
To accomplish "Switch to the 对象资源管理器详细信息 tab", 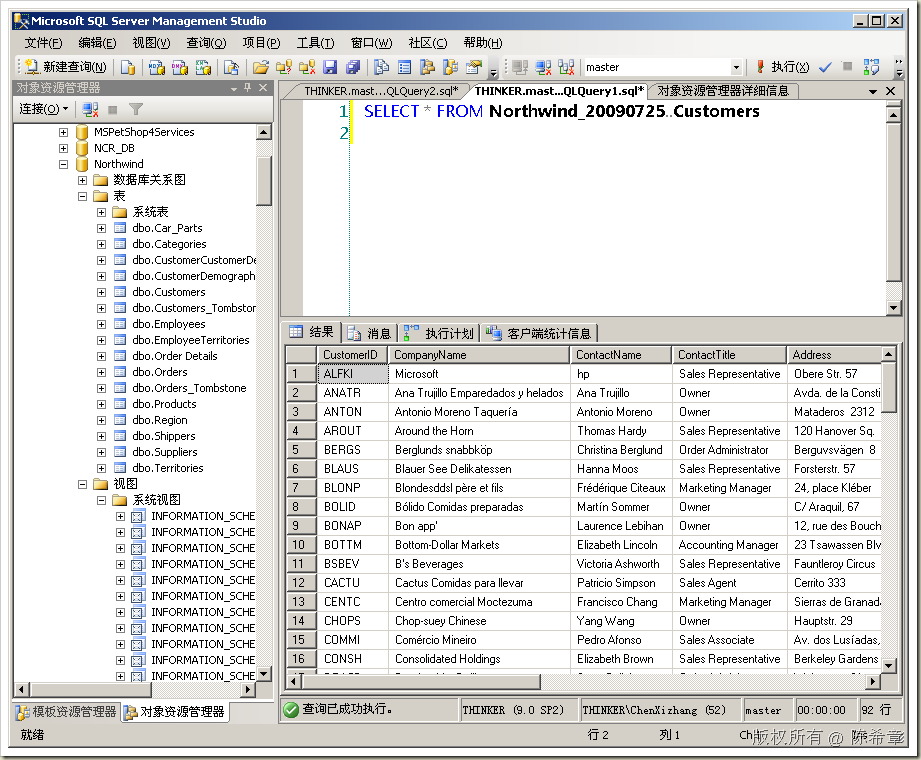I will coord(722,91).
